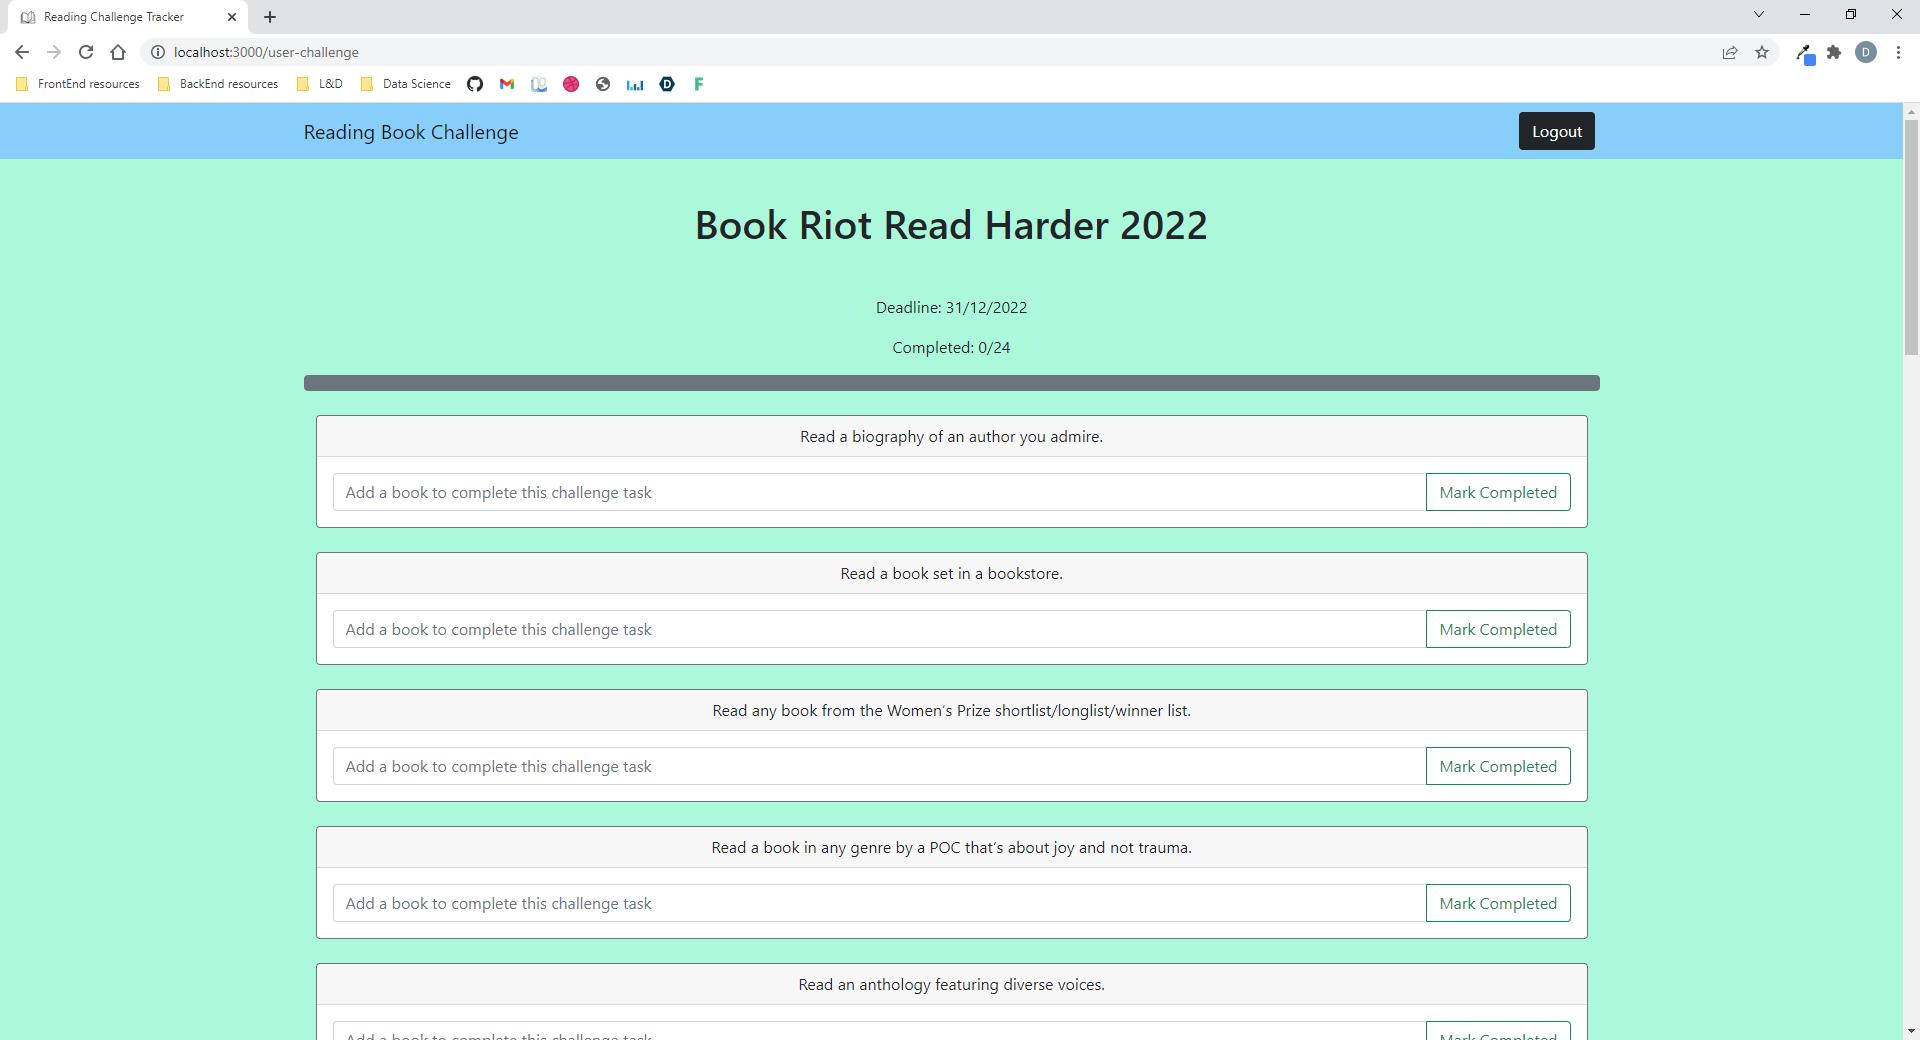Go back to the previous page
This screenshot has width=1920, height=1040.
(x=22, y=52)
